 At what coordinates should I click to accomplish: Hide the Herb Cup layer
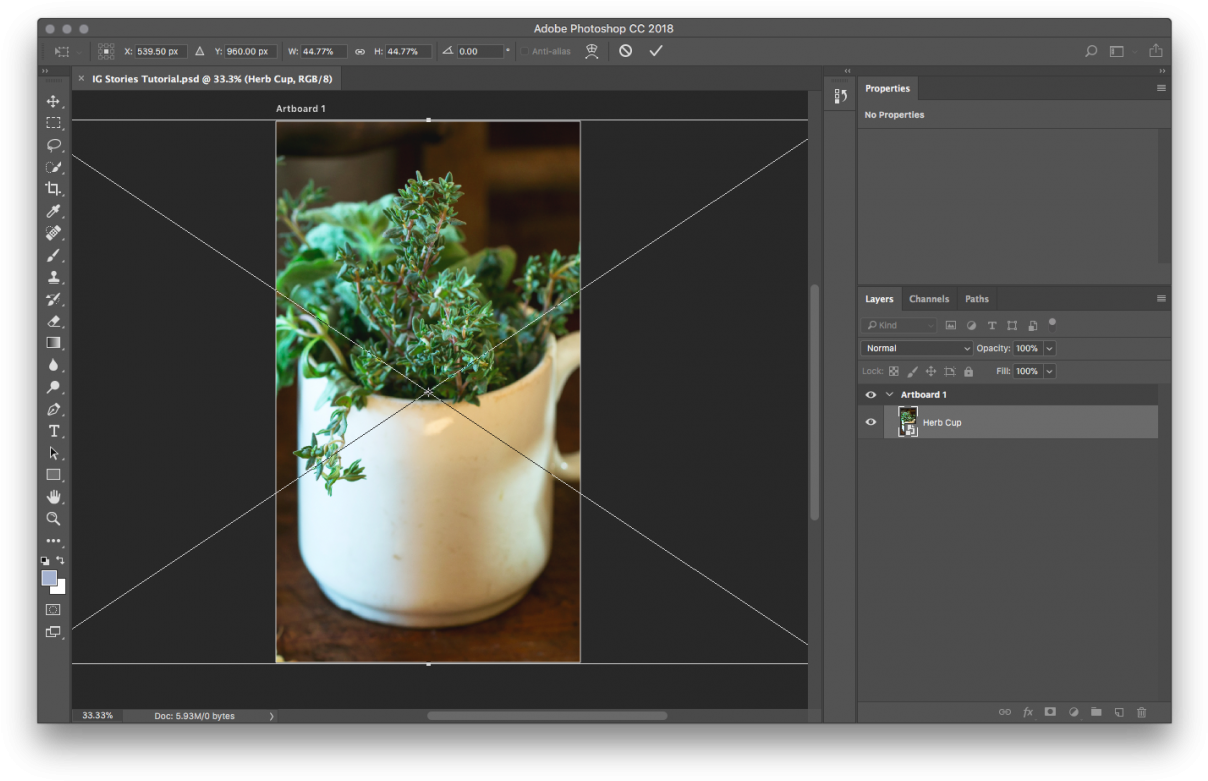pyautogui.click(x=870, y=422)
